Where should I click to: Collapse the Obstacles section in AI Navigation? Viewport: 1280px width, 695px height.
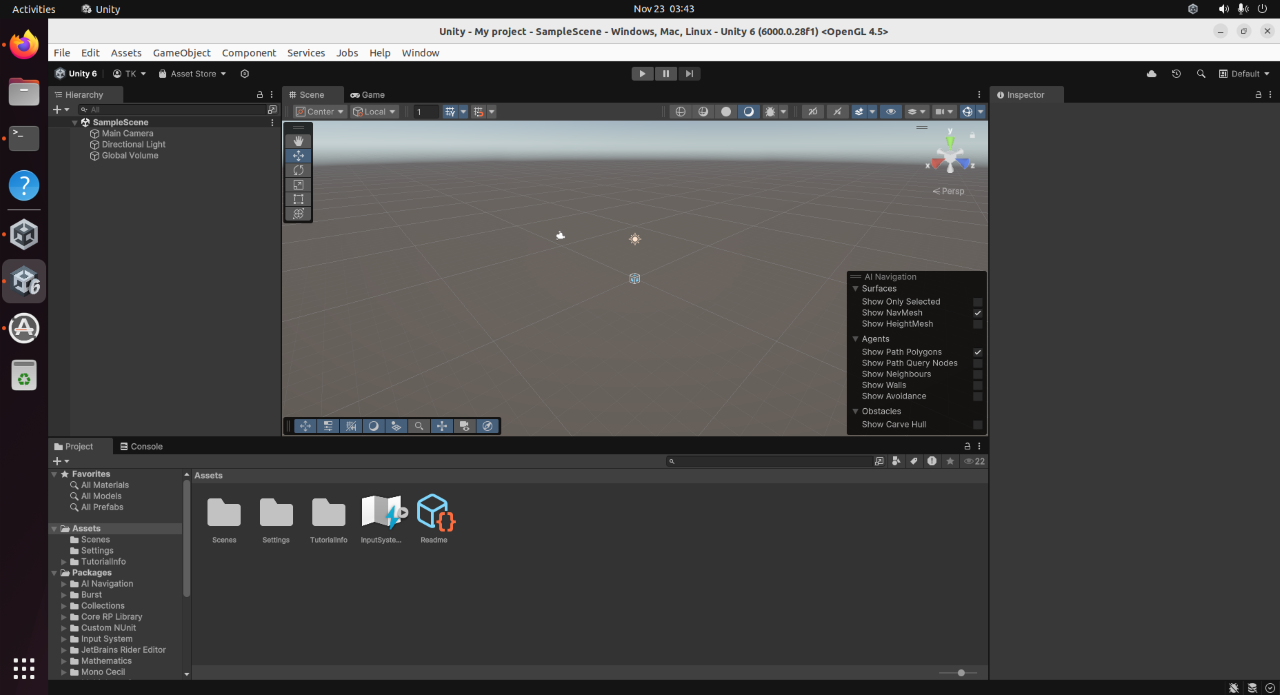858,410
